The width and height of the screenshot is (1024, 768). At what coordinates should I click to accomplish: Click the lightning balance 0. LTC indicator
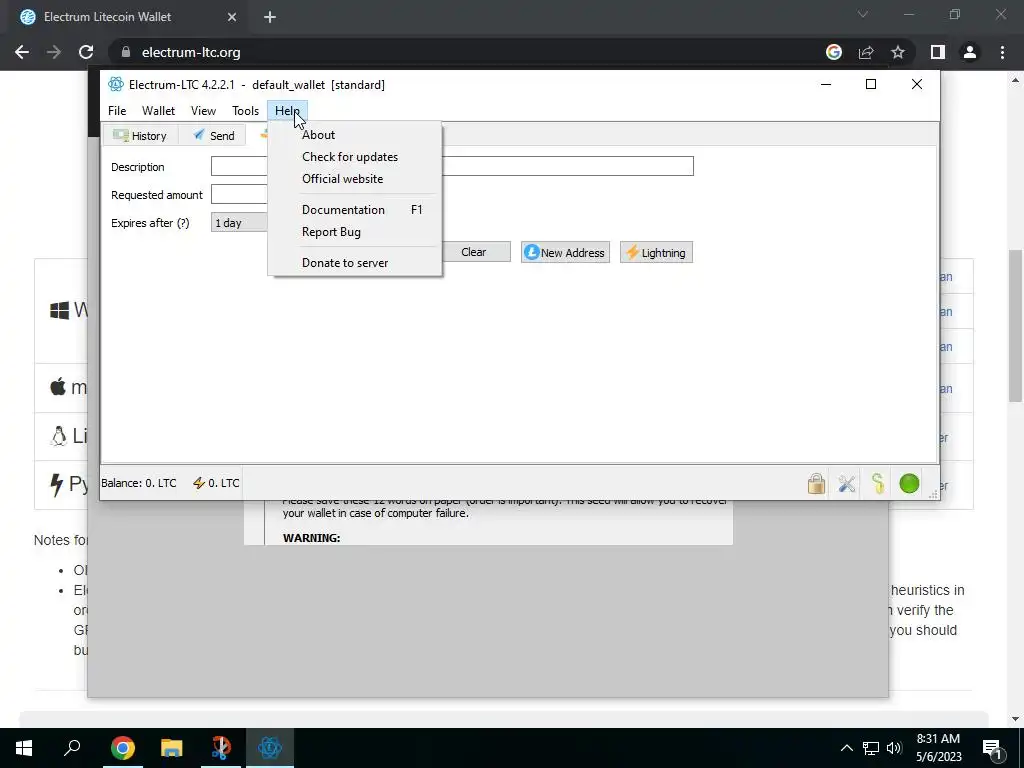216,483
